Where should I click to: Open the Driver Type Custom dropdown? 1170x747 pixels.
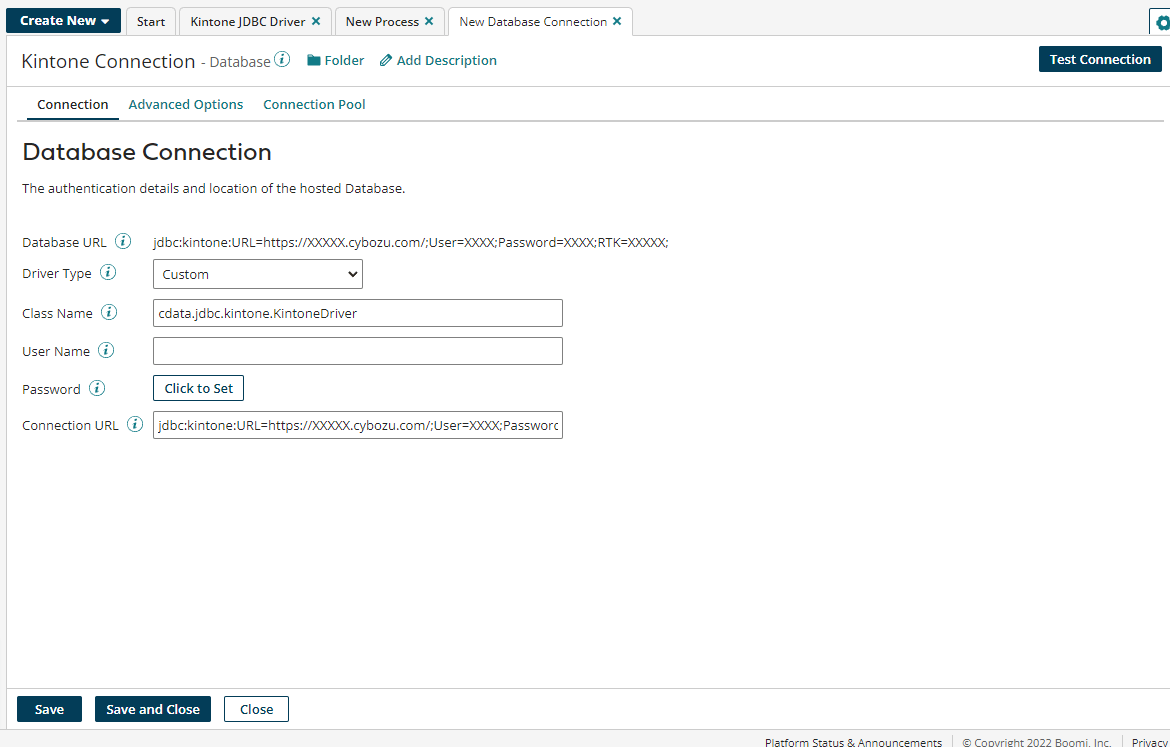(257, 274)
